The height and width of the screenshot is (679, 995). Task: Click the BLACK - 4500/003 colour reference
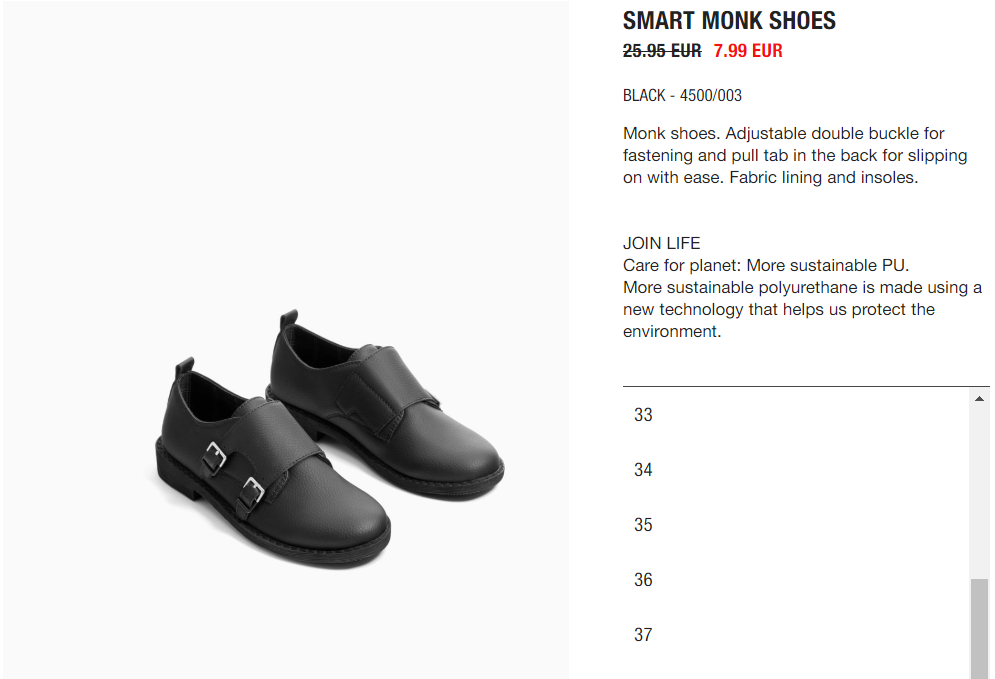point(682,95)
